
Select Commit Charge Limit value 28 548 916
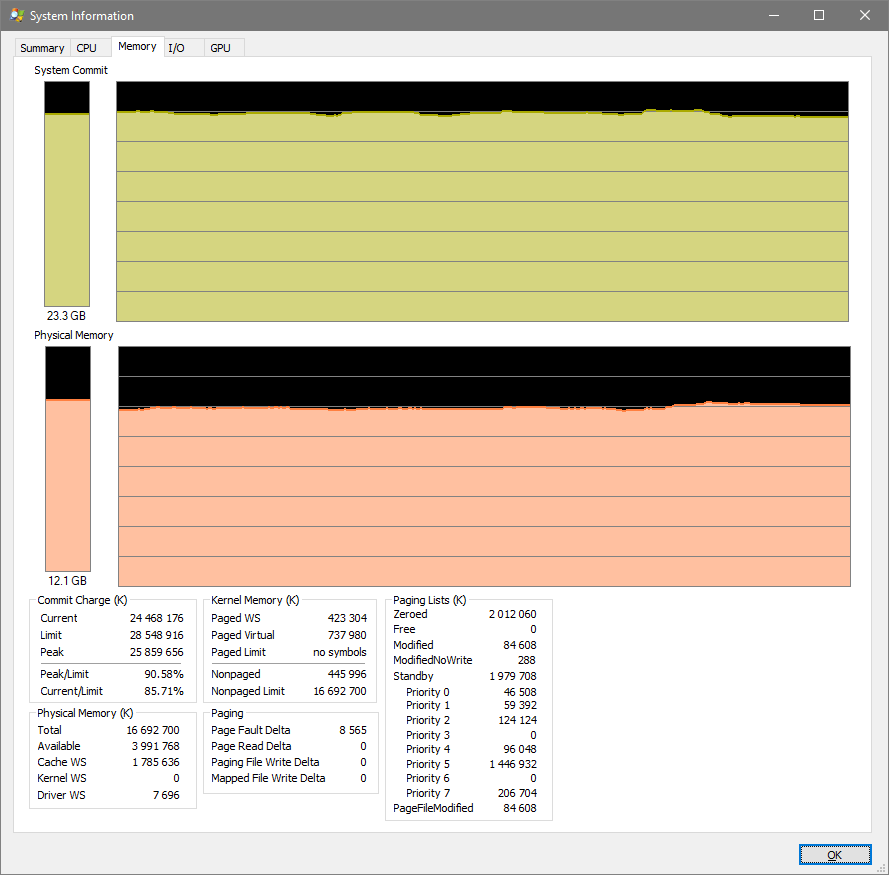[x=156, y=635]
